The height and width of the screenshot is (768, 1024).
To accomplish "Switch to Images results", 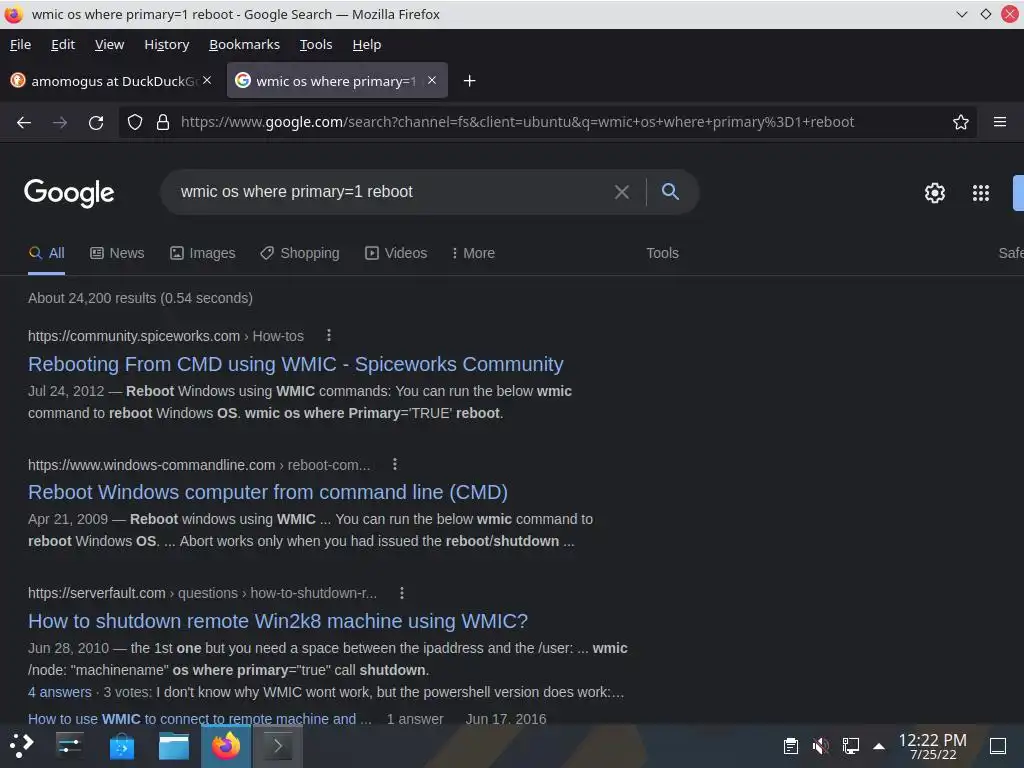I will click(202, 253).
